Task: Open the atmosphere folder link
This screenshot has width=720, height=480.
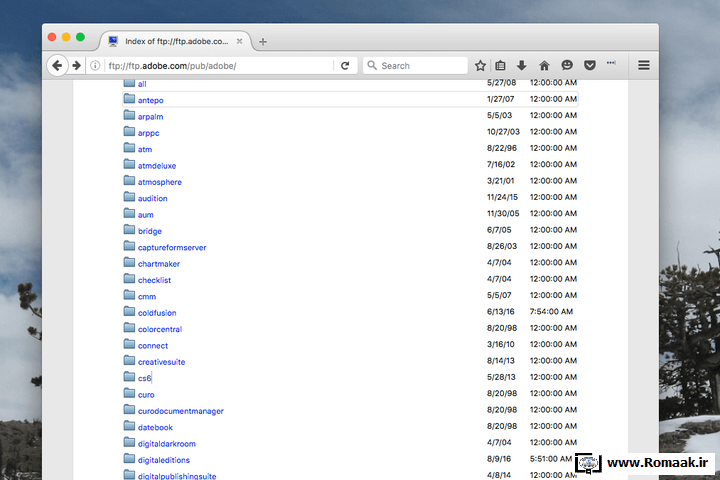Action: pyautogui.click(x=160, y=182)
